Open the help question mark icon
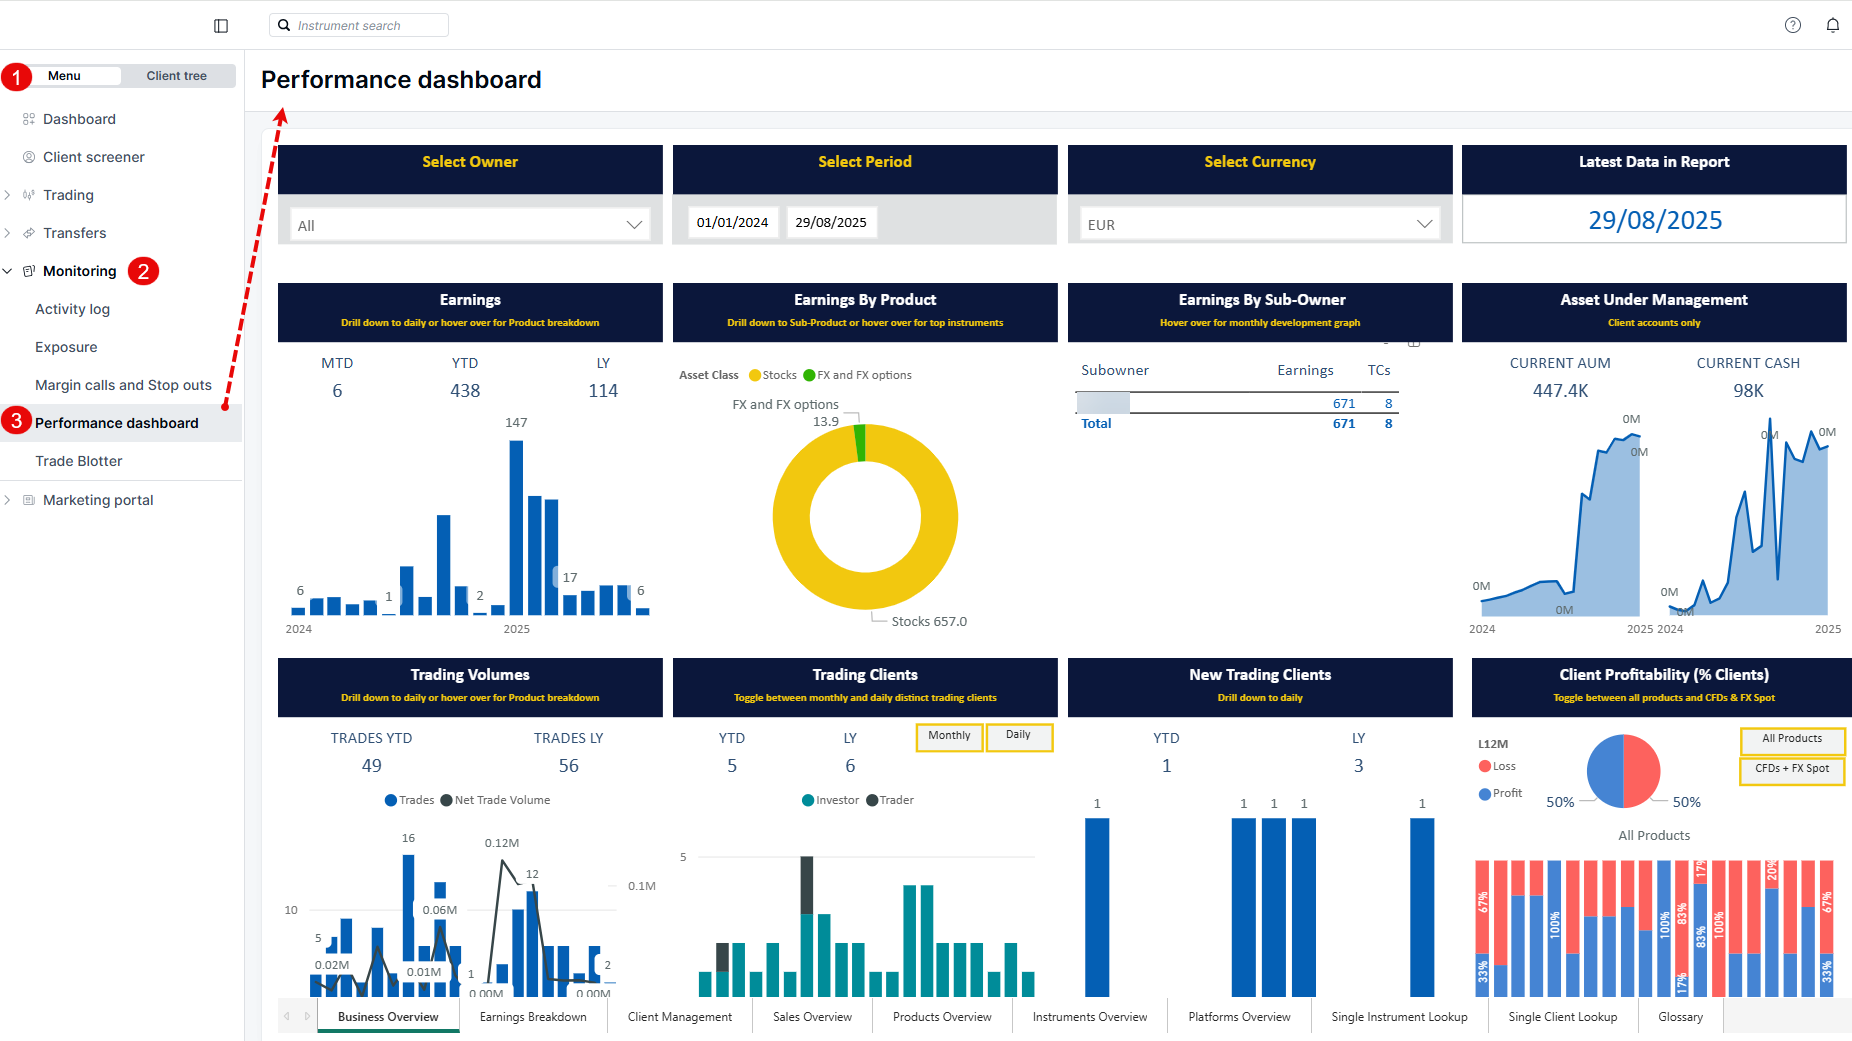1852x1041 pixels. [x=1792, y=25]
